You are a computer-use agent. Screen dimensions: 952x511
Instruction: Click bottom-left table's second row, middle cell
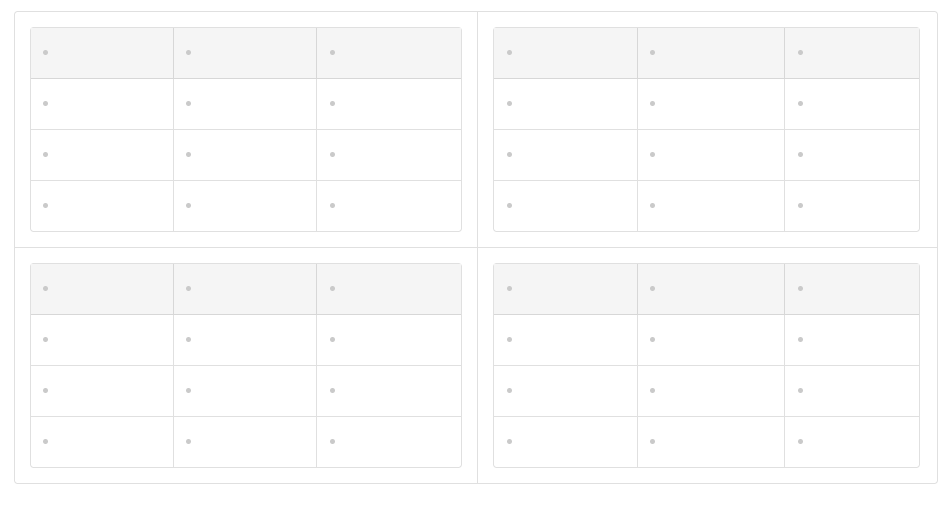click(x=245, y=340)
